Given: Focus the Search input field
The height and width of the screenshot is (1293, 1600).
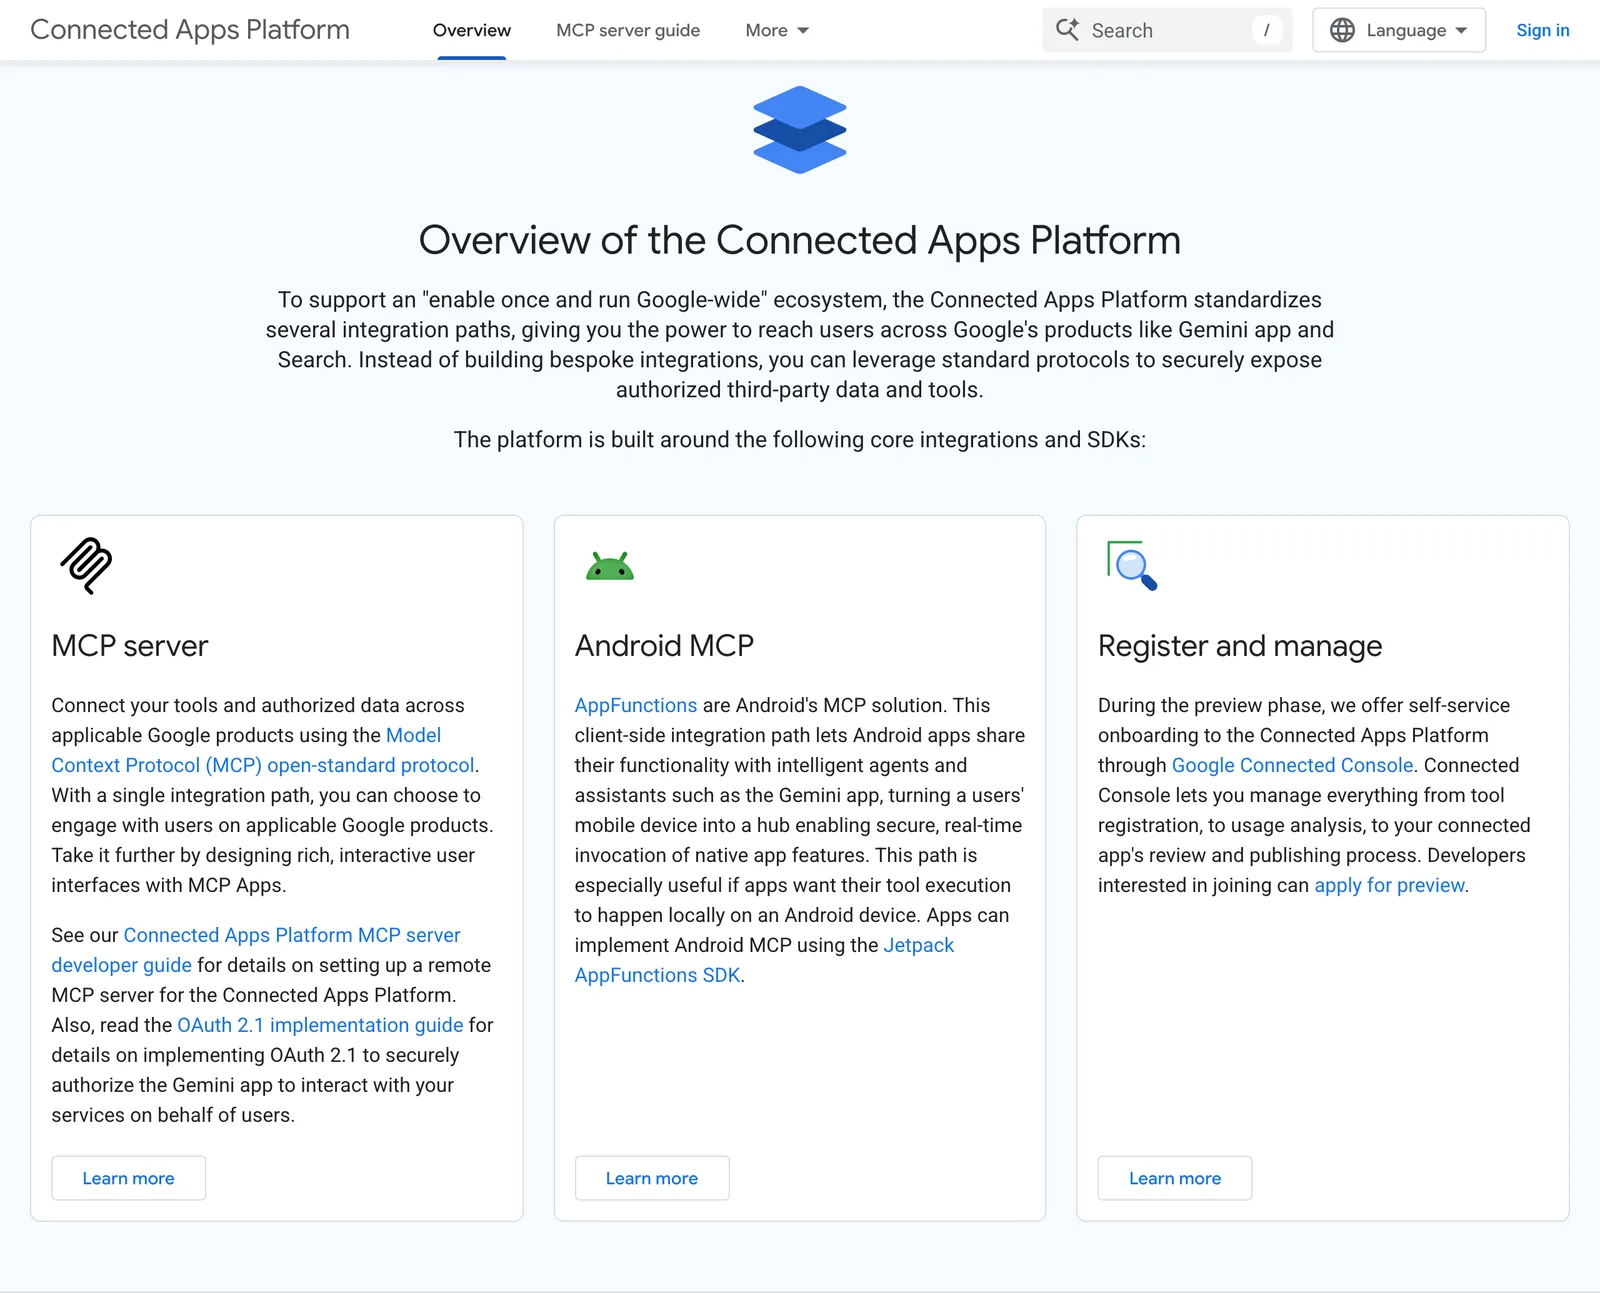Looking at the screenshot, I should (x=1167, y=30).
